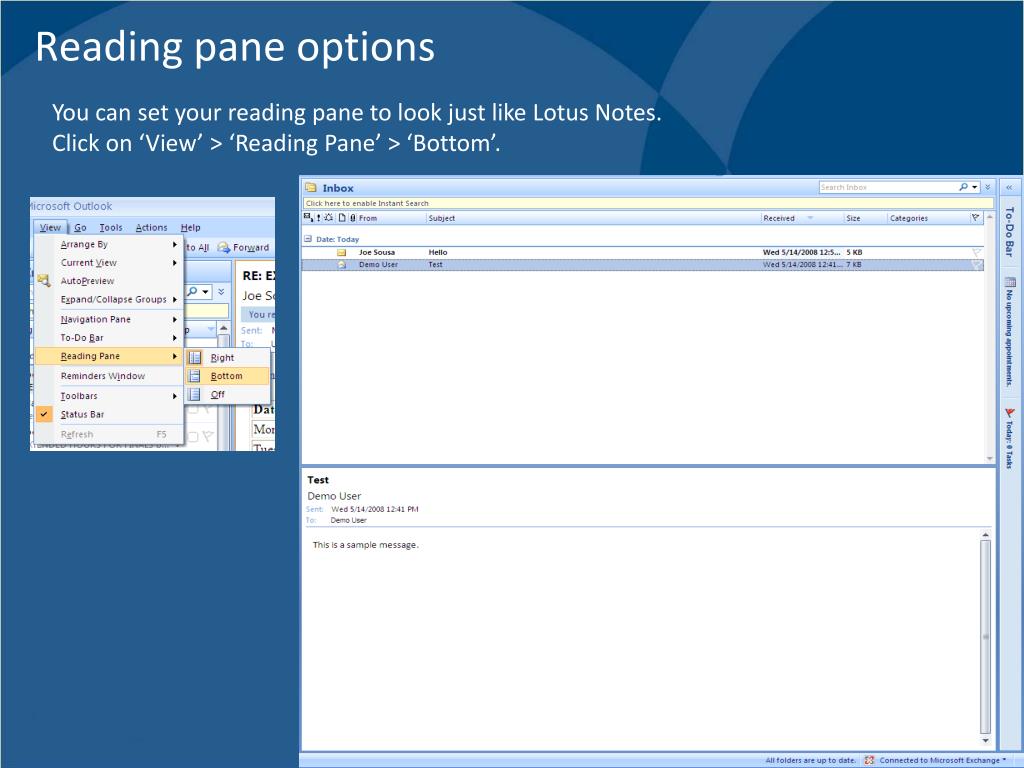The width and height of the screenshot is (1024, 768).
Task: Click reading pane scrollbar down arrow
Action: [x=985, y=741]
